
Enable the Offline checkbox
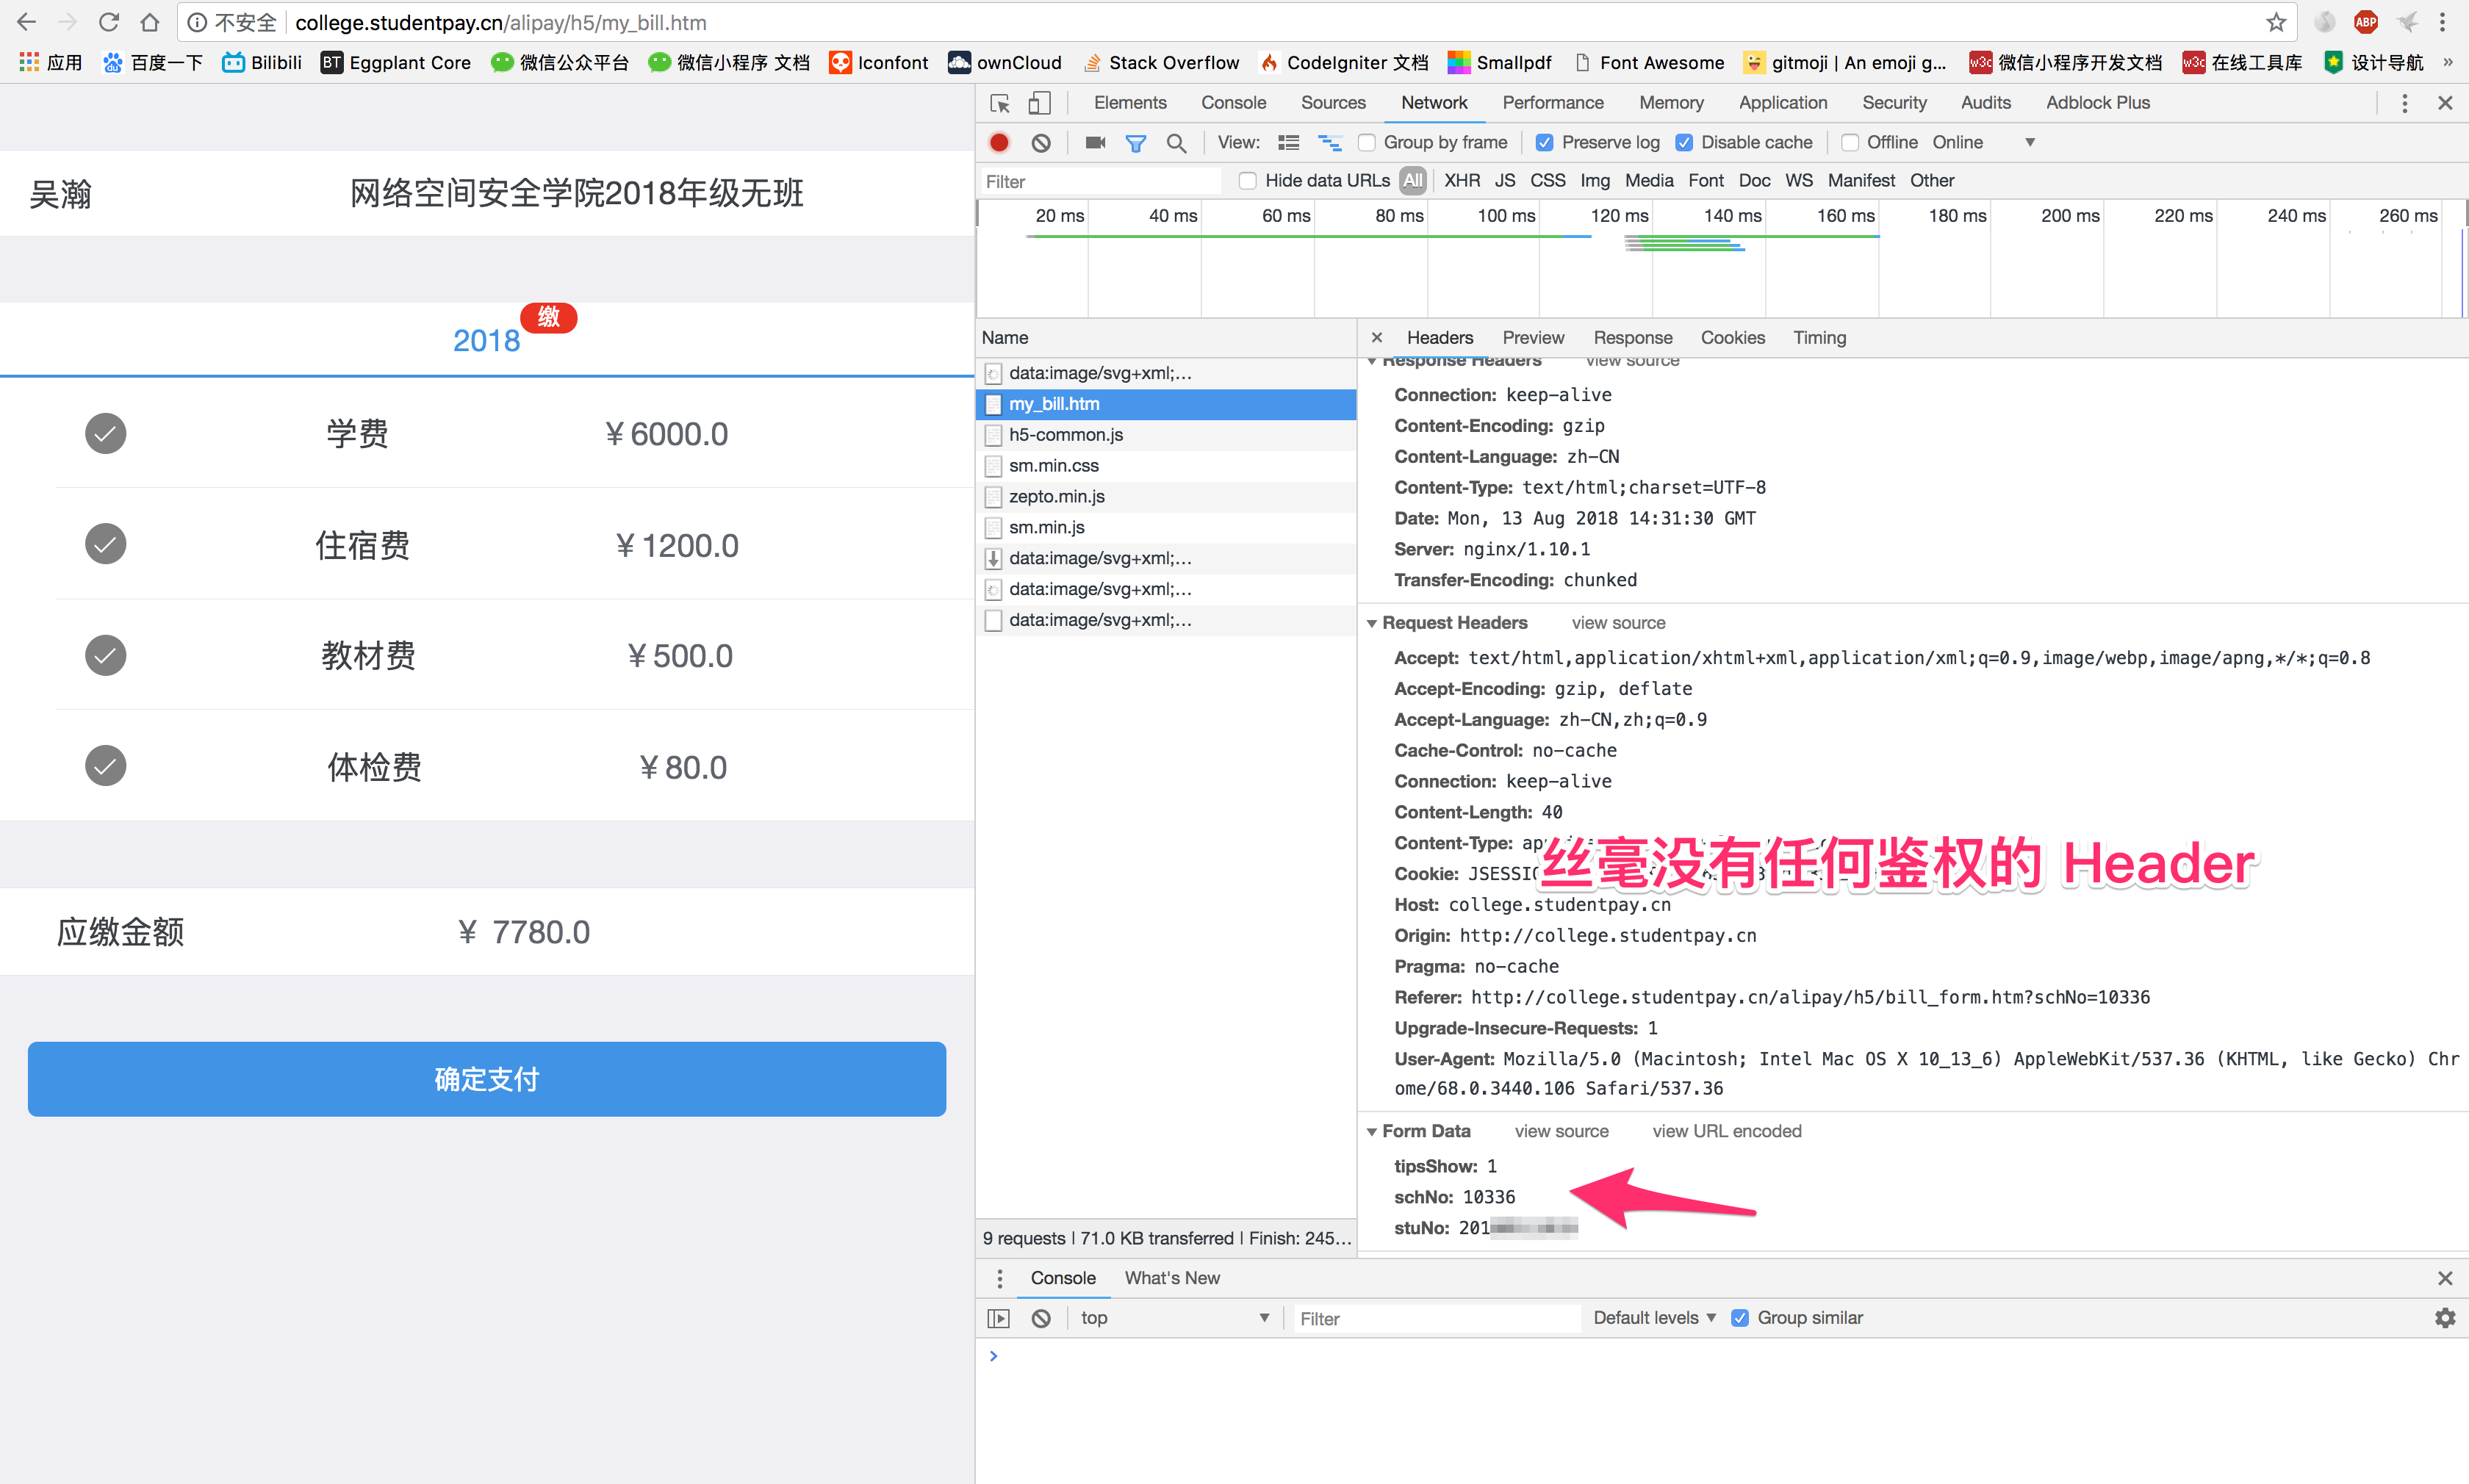[1850, 143]
